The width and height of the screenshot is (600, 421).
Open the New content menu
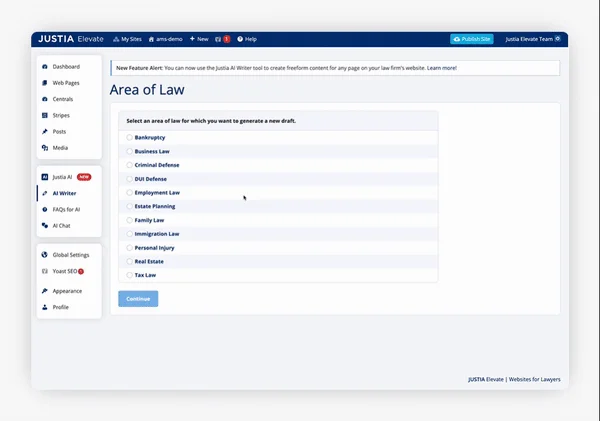tap(199, 39)
